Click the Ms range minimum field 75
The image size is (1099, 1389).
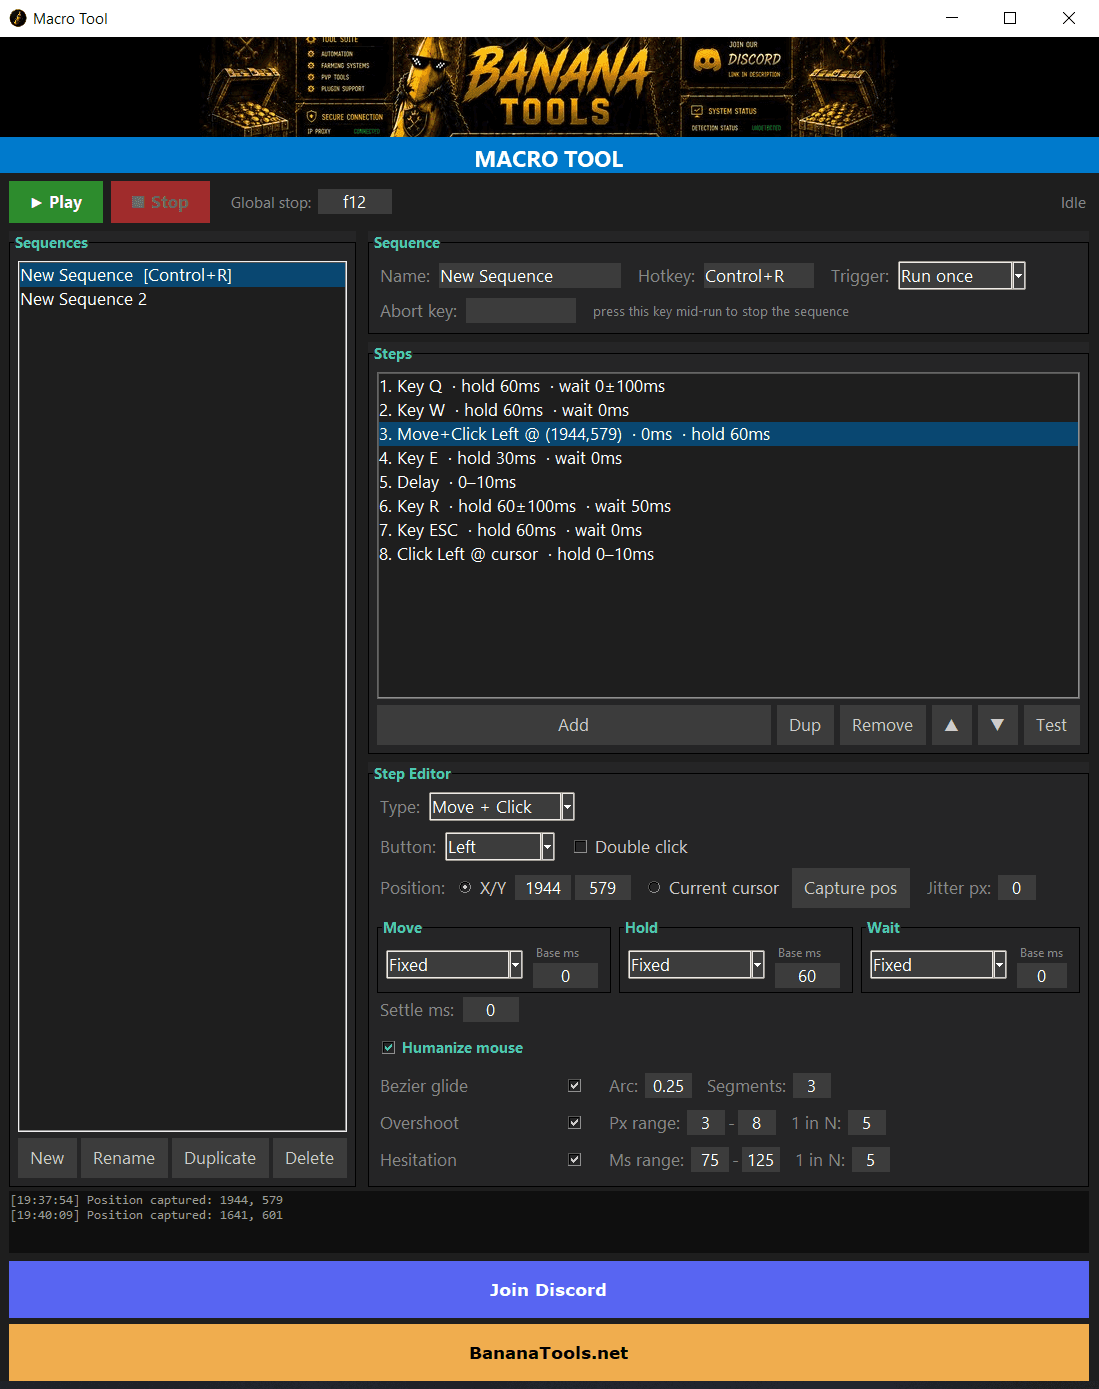tap(710, 1160)
